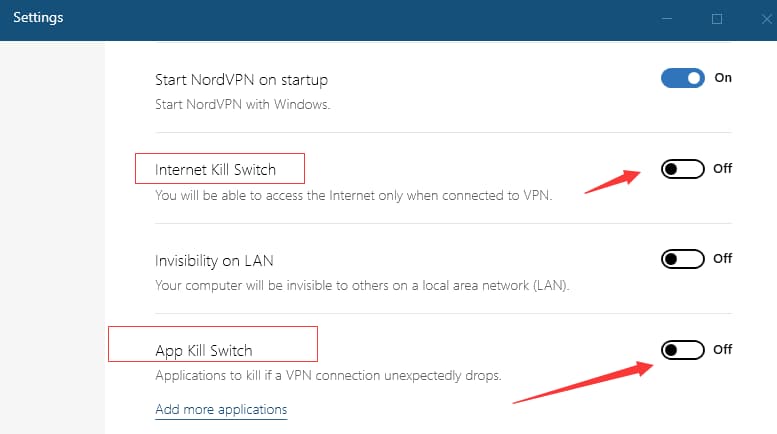Click the Start NordVPN on startup label

pyautogui.click(x=241, y=79)
